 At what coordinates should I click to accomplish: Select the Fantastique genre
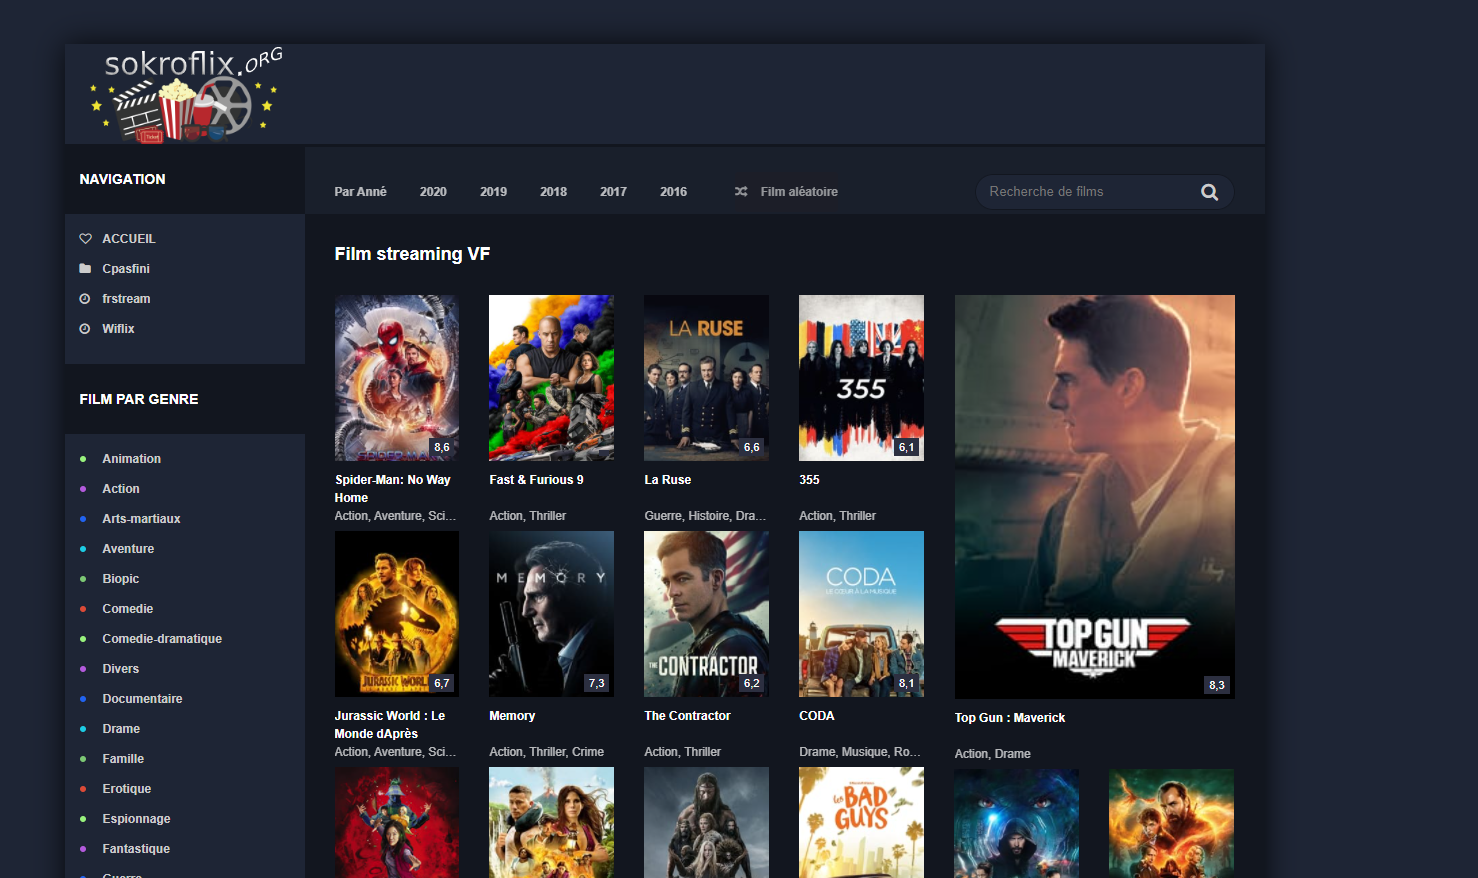coord(136,849)
